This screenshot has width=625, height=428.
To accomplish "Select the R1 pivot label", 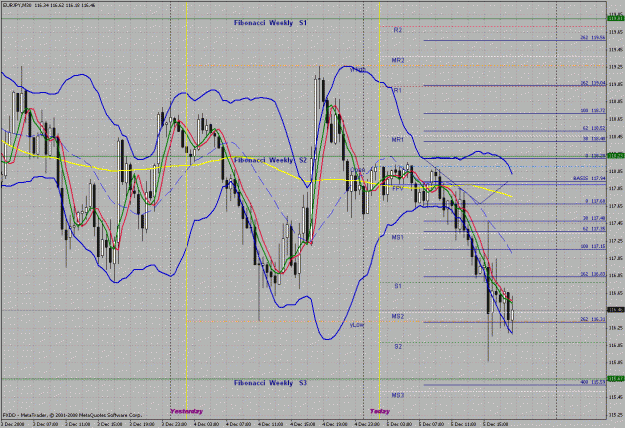I will pyautogui.click(x=397, y=90).
